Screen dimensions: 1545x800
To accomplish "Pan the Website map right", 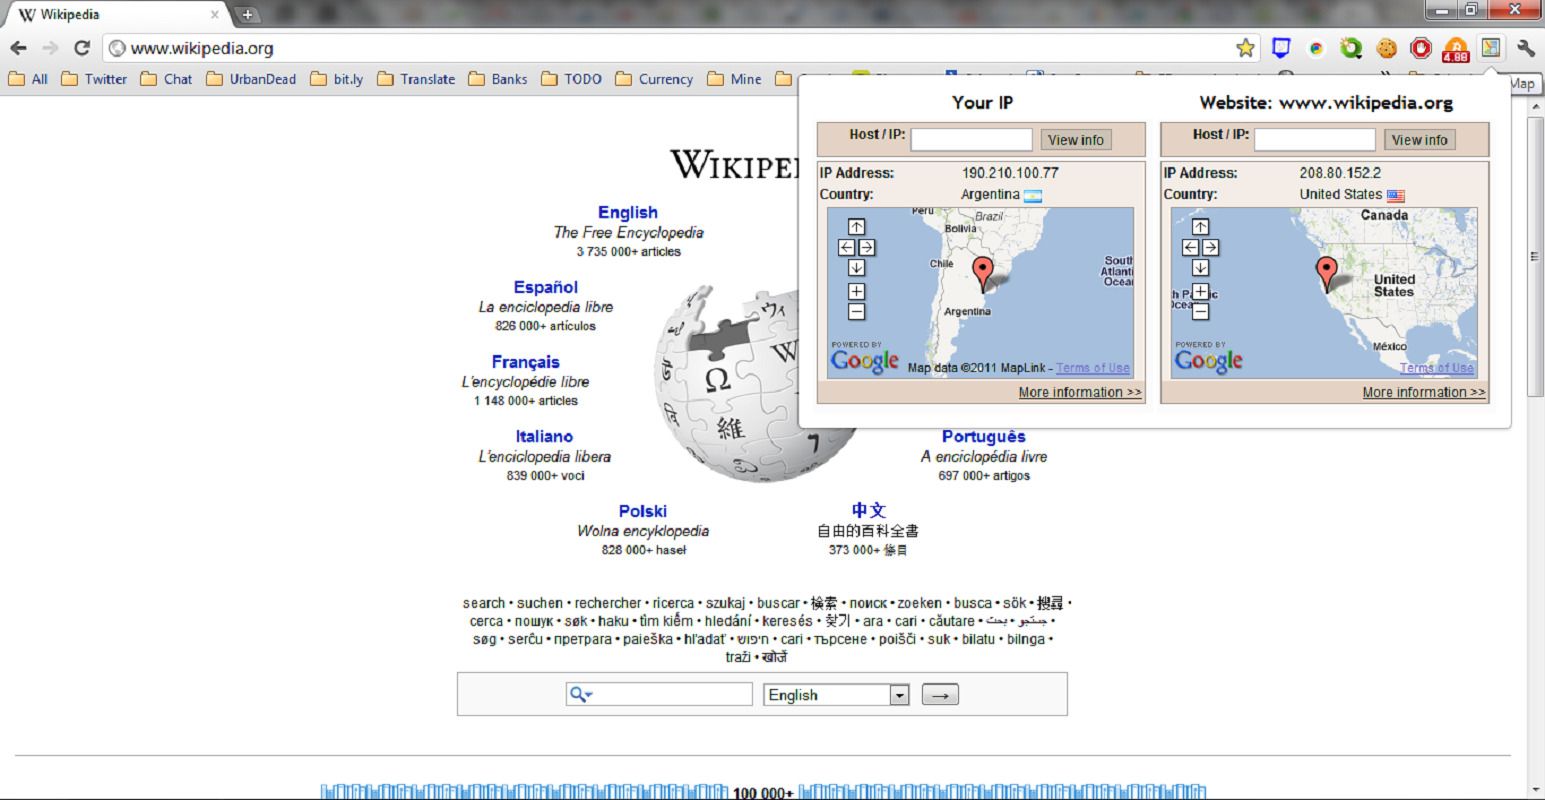I will 1211,247.
